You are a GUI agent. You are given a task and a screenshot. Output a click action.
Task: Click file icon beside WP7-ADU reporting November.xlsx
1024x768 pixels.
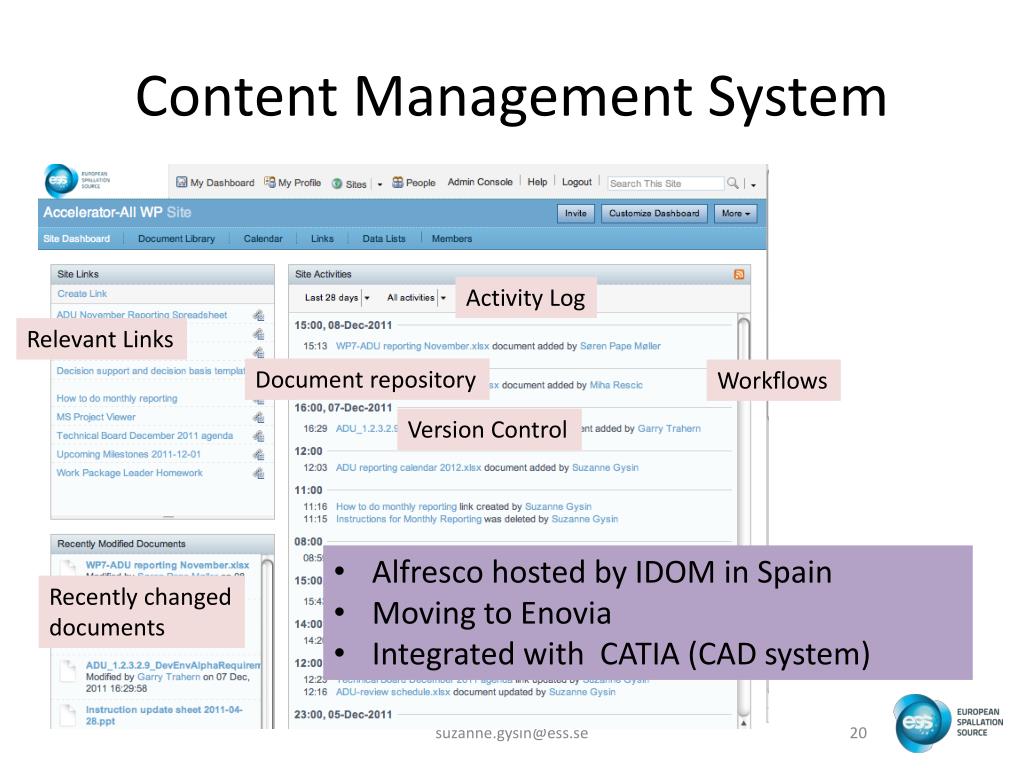pyautogui.click(x=68, y=567)
